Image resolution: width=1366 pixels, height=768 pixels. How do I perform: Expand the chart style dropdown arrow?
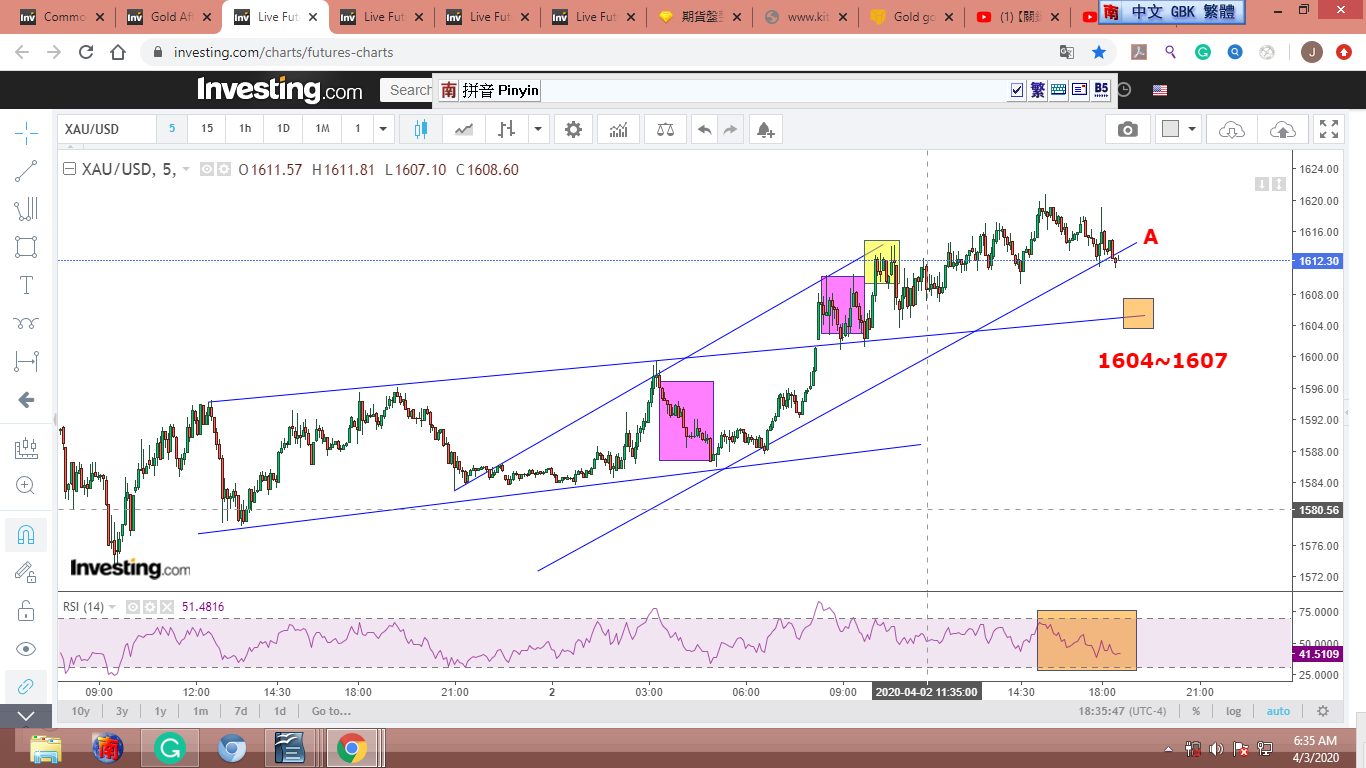pos(539,129)
